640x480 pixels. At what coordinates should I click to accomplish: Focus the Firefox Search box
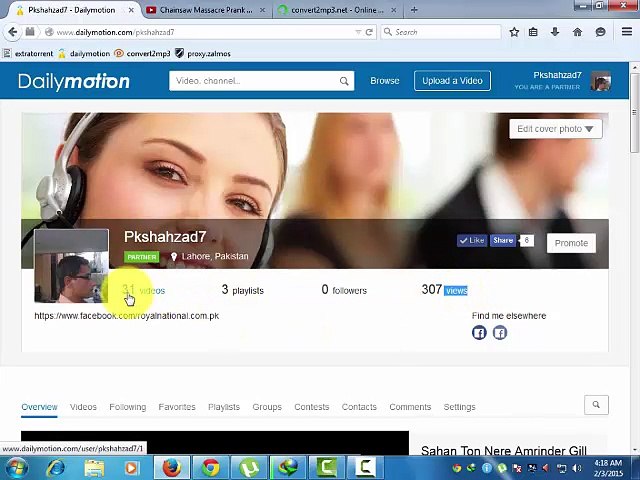click(x=441, y=32)
